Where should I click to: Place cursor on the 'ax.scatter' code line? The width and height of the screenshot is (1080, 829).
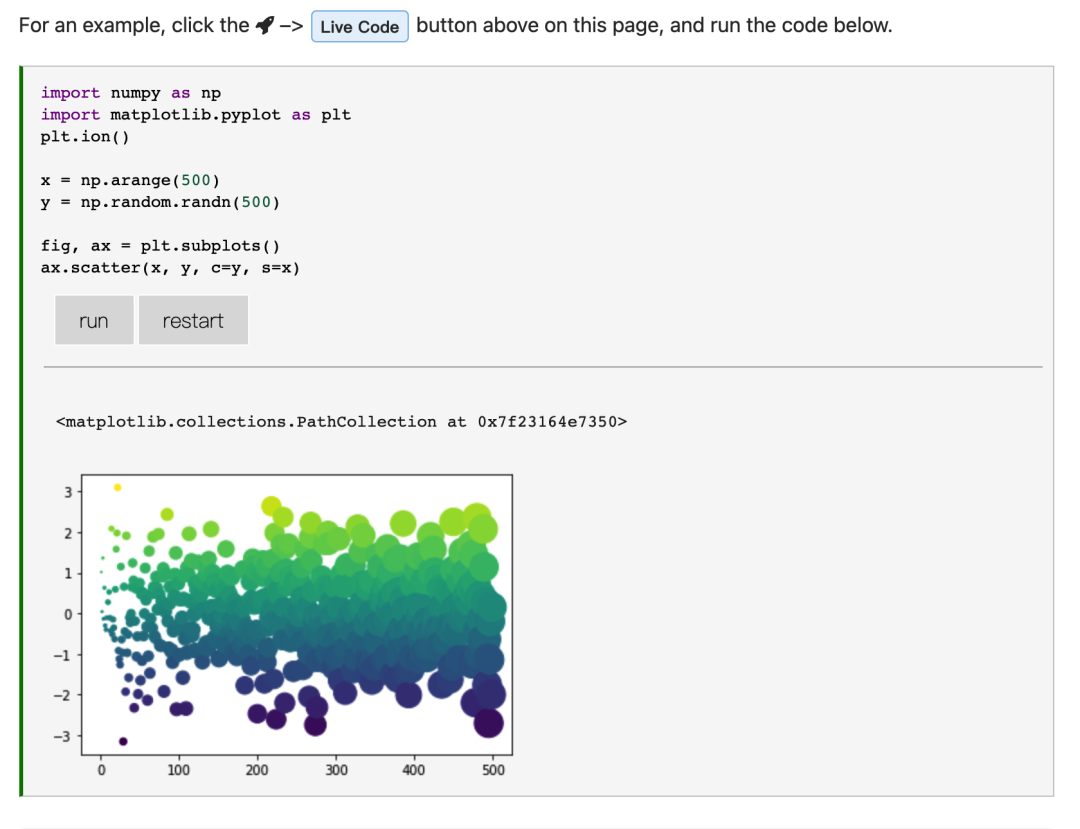tap(170, 268)
